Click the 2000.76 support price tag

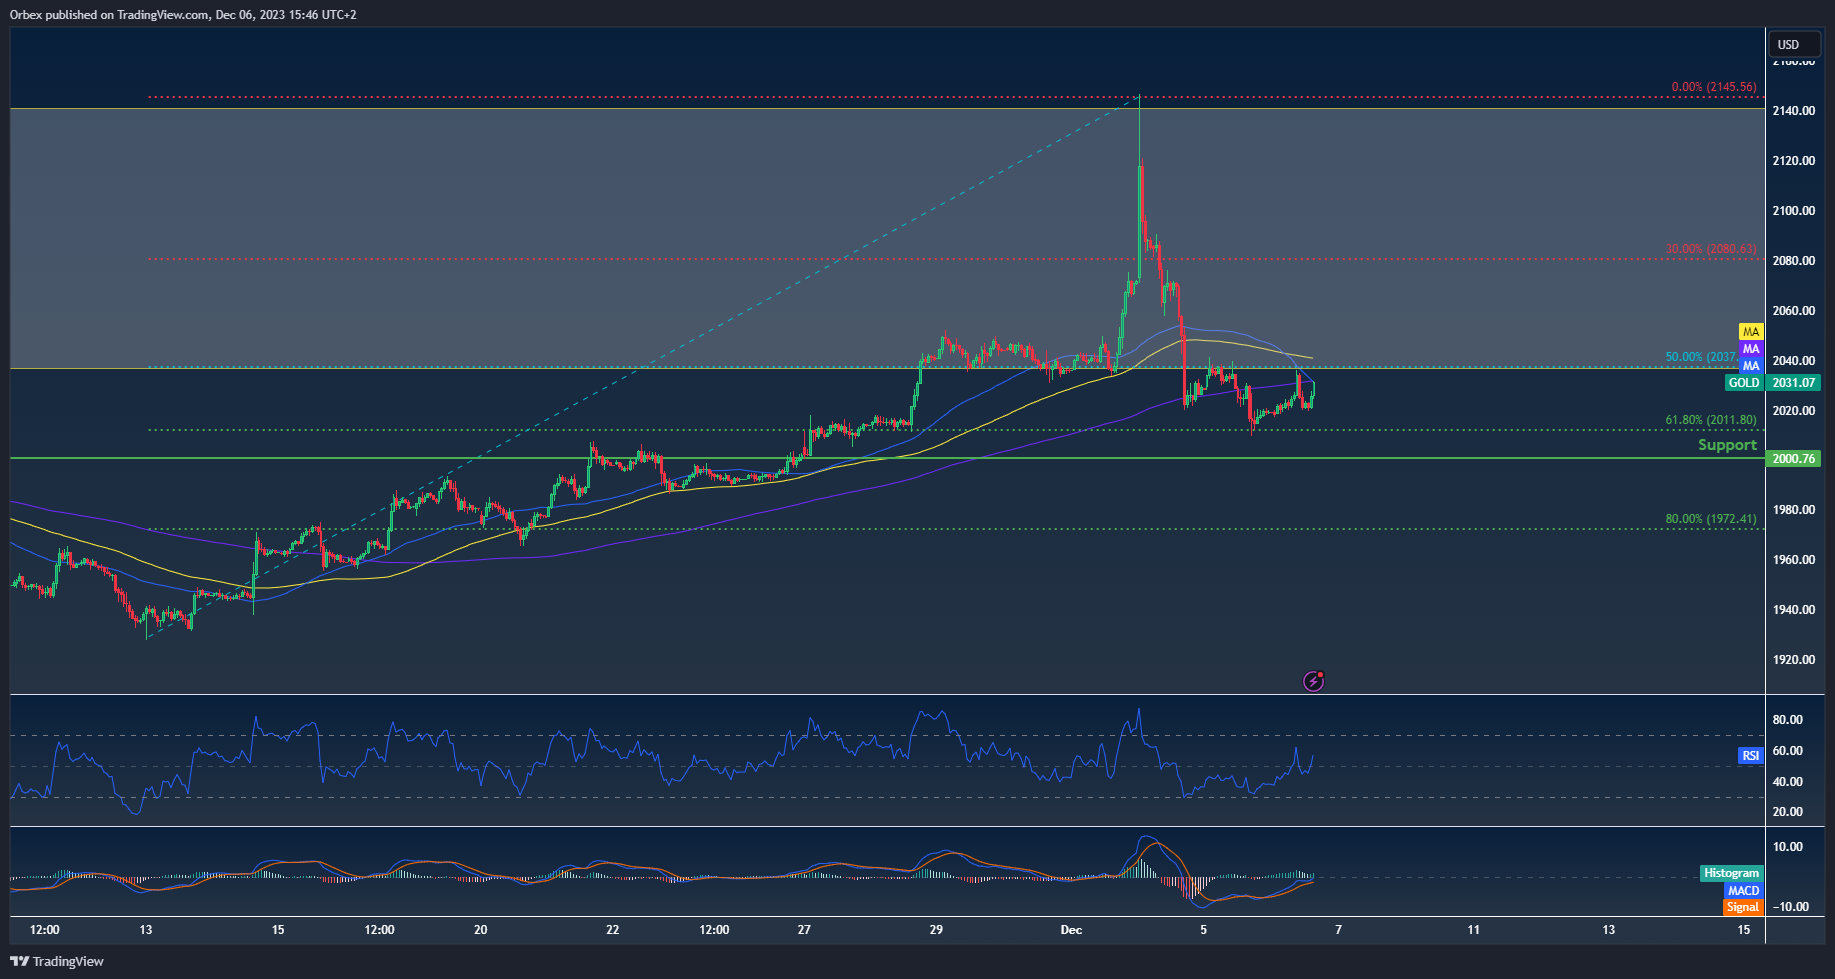pos(1793,459)
